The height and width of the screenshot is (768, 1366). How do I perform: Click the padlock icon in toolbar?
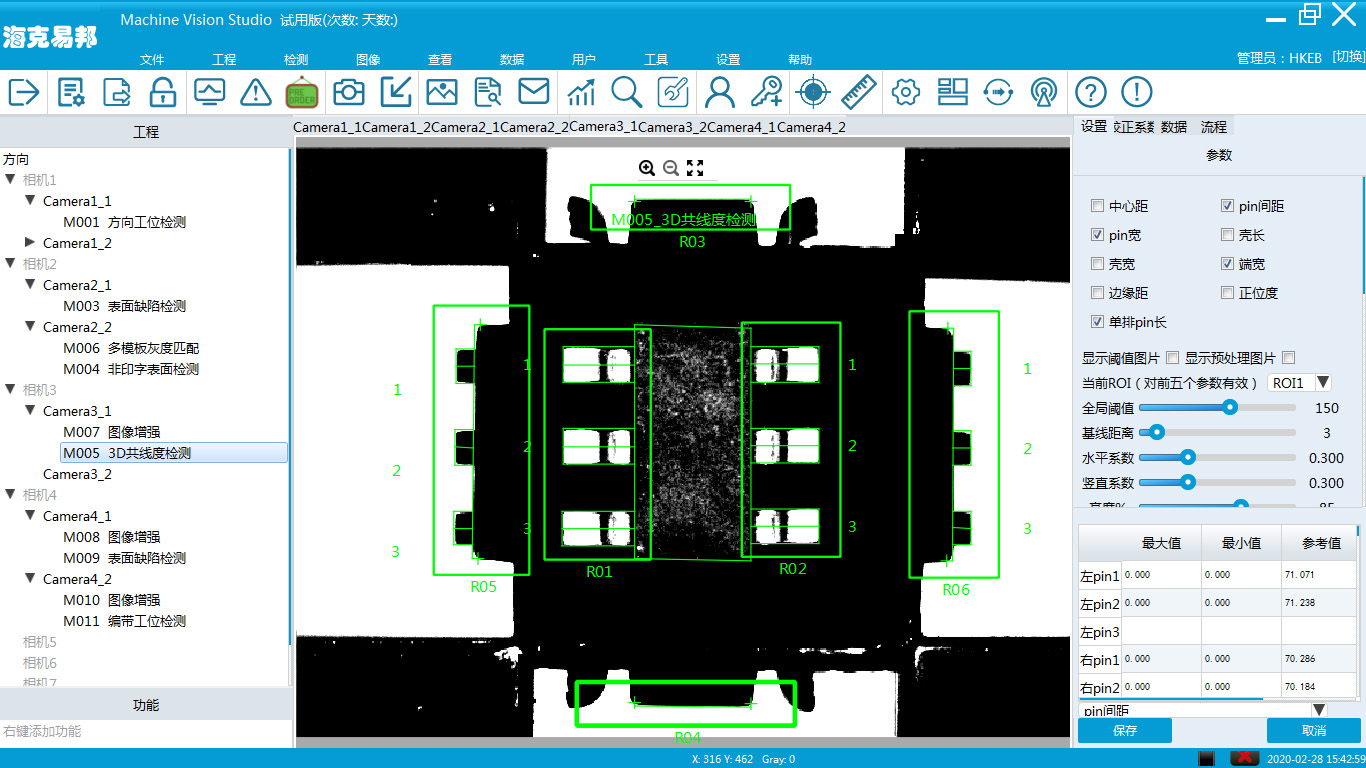[x=163, y=92]
